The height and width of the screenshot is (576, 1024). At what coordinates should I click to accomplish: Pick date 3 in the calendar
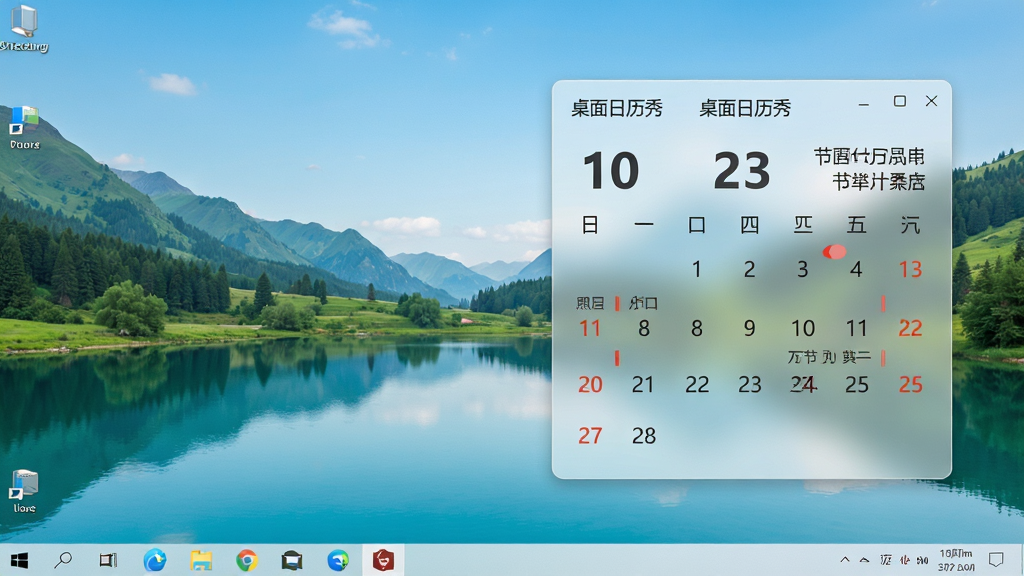coord(803,269)
